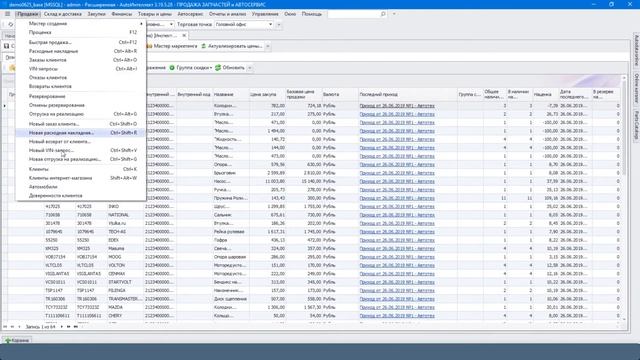Click the green Обновить refresh icon
Viewport: 640px width, 360px height.
click(218, 68)
